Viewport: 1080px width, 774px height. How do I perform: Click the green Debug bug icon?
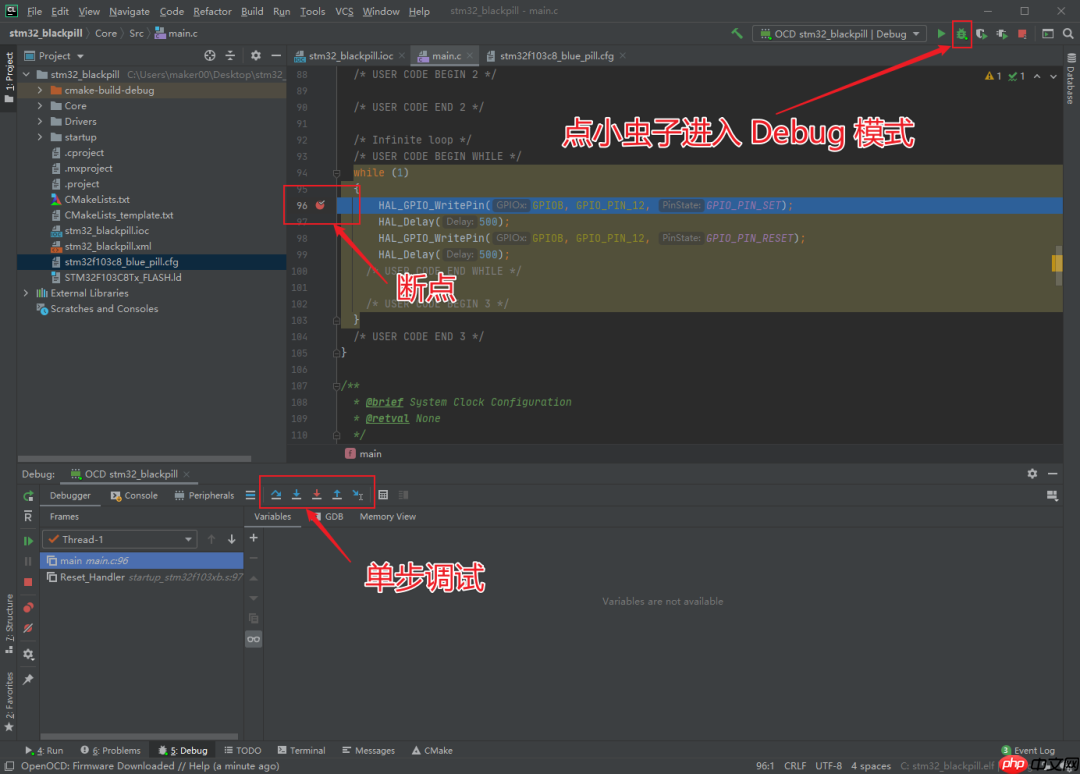pyautogui.click(x=961, y=33)
